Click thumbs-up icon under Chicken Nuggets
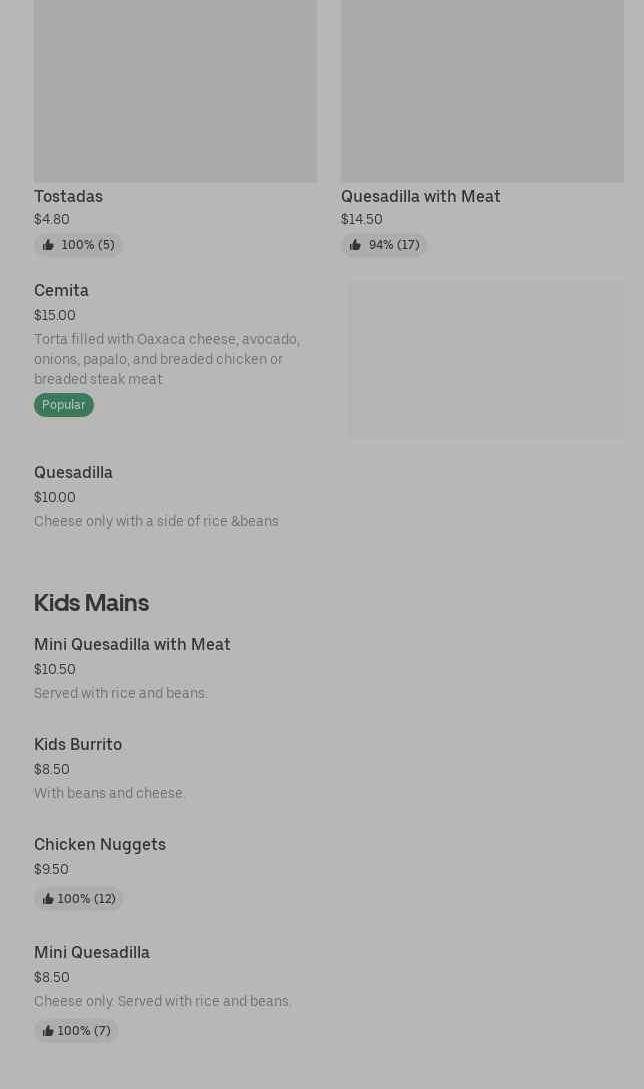644x1089 pixels. point(48,899)
